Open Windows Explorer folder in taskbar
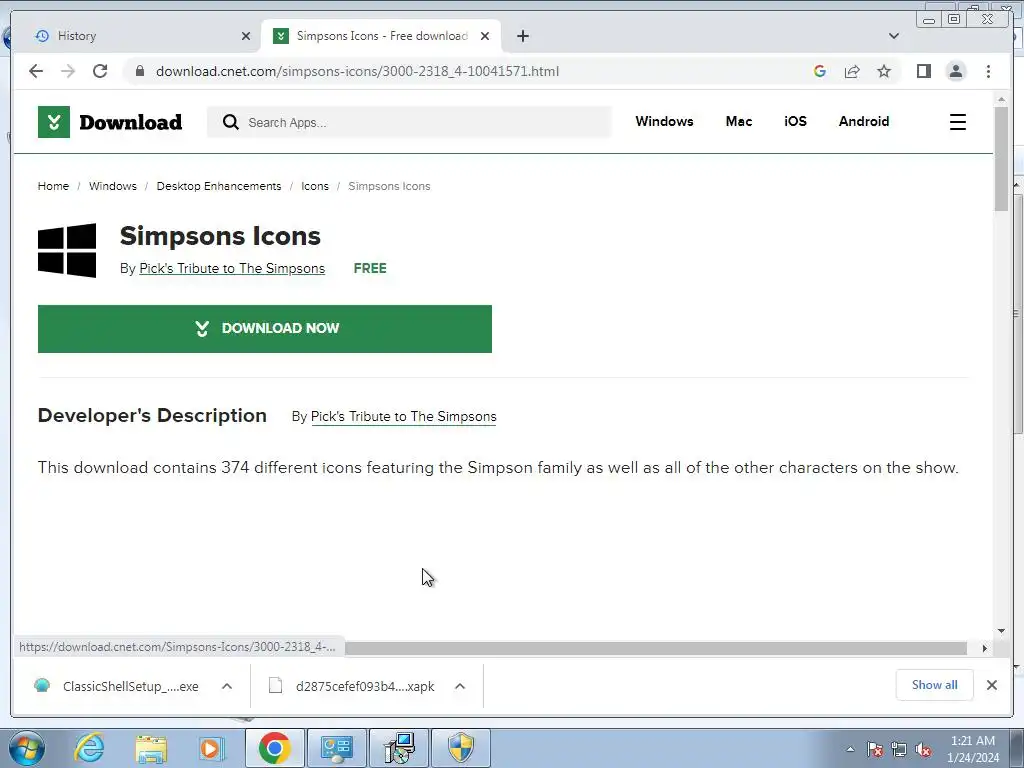 (x=151, y=748)
